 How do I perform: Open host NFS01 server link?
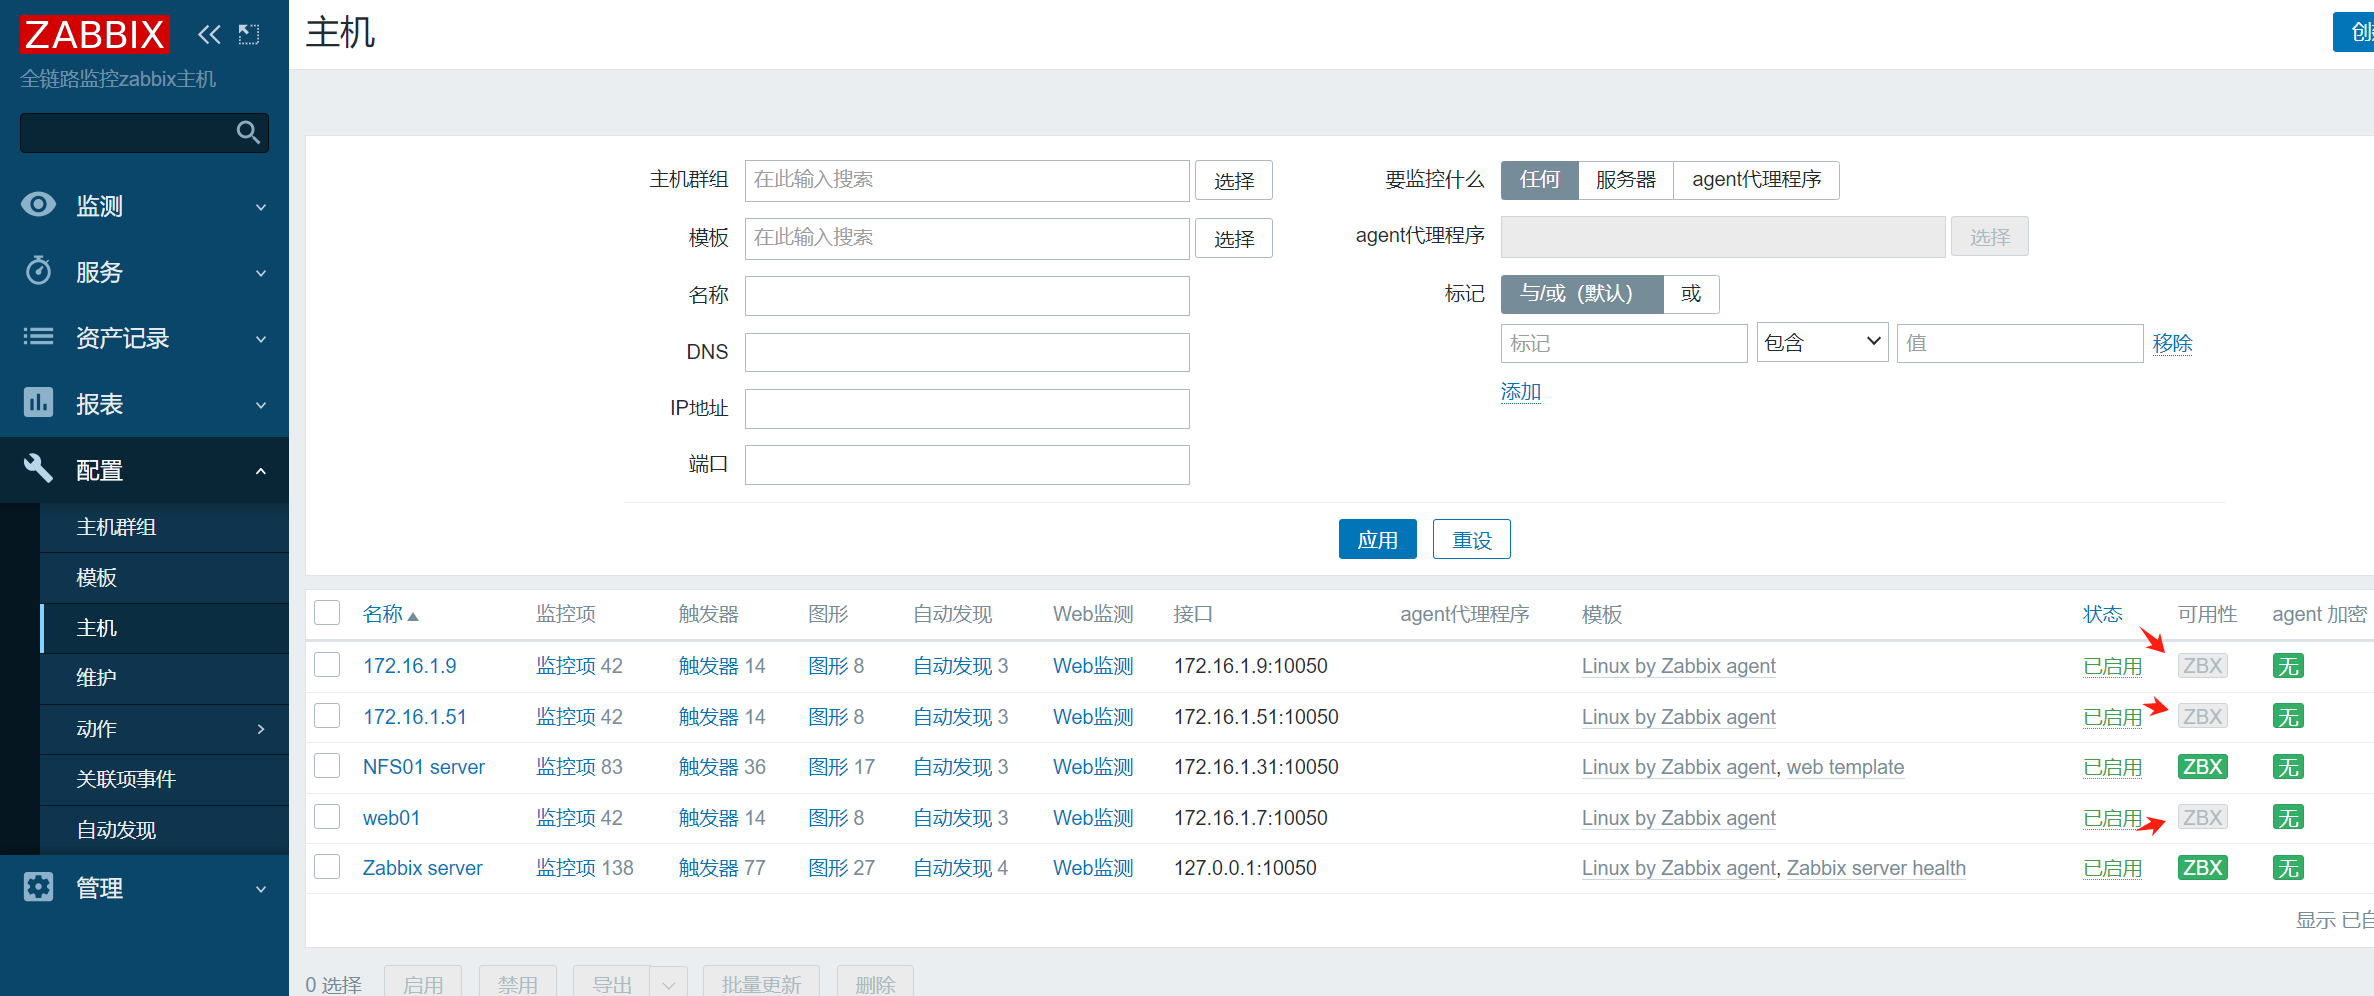point(424,767)
